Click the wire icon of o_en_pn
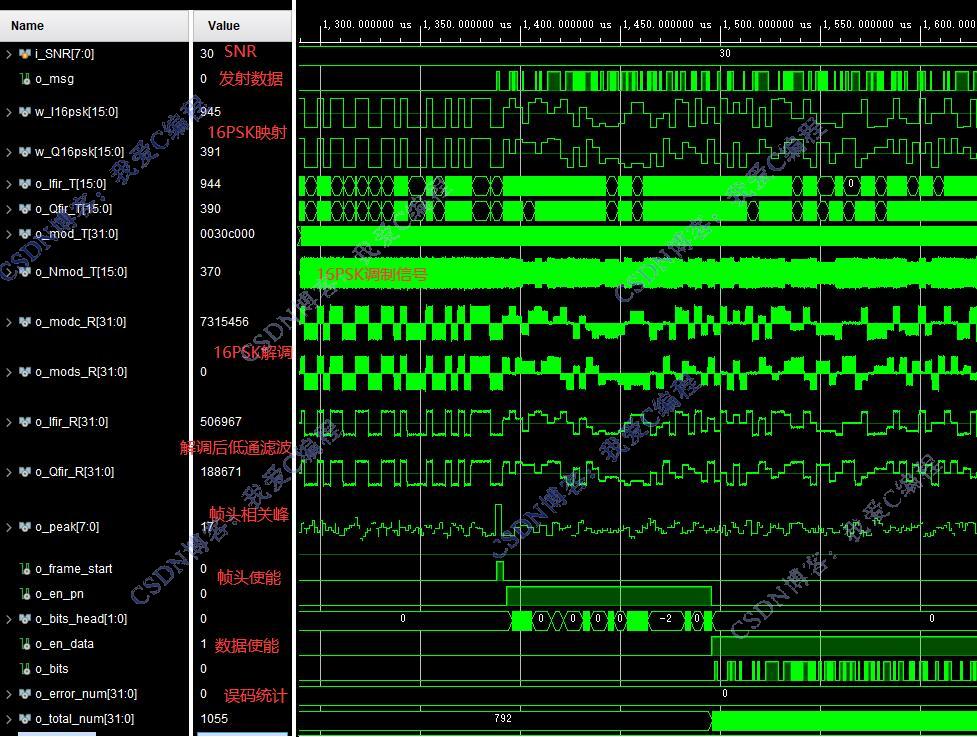977x737 pixels. (x=25, y=594)
